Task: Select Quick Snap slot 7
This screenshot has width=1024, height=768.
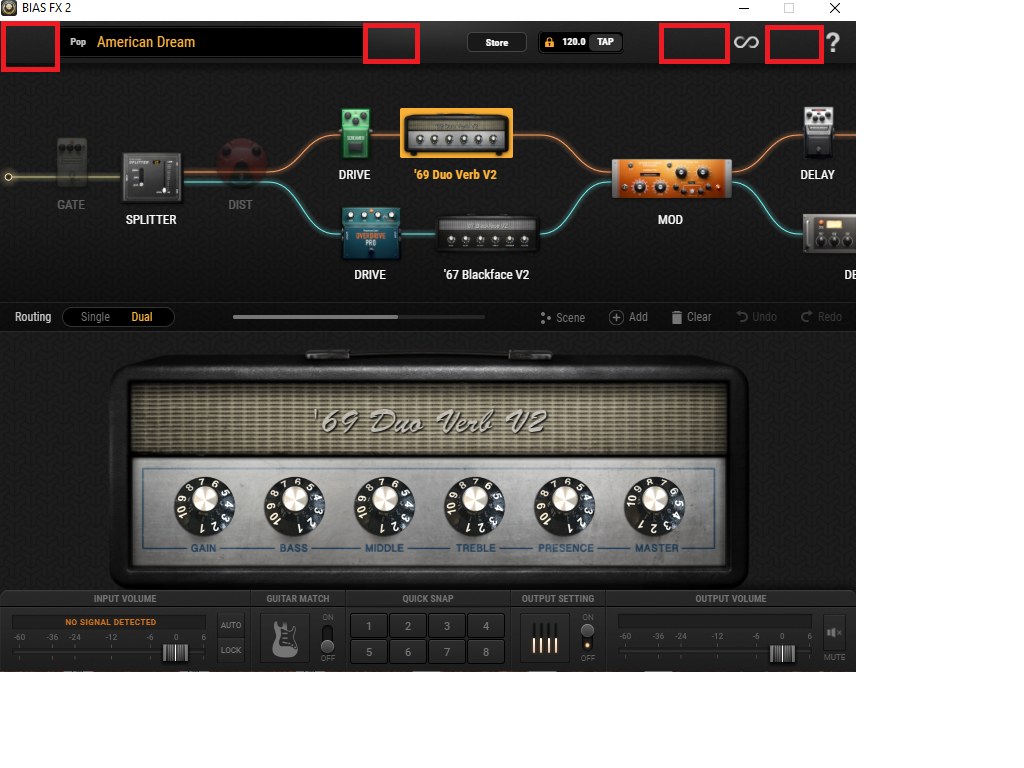Action: click(447, 652)
